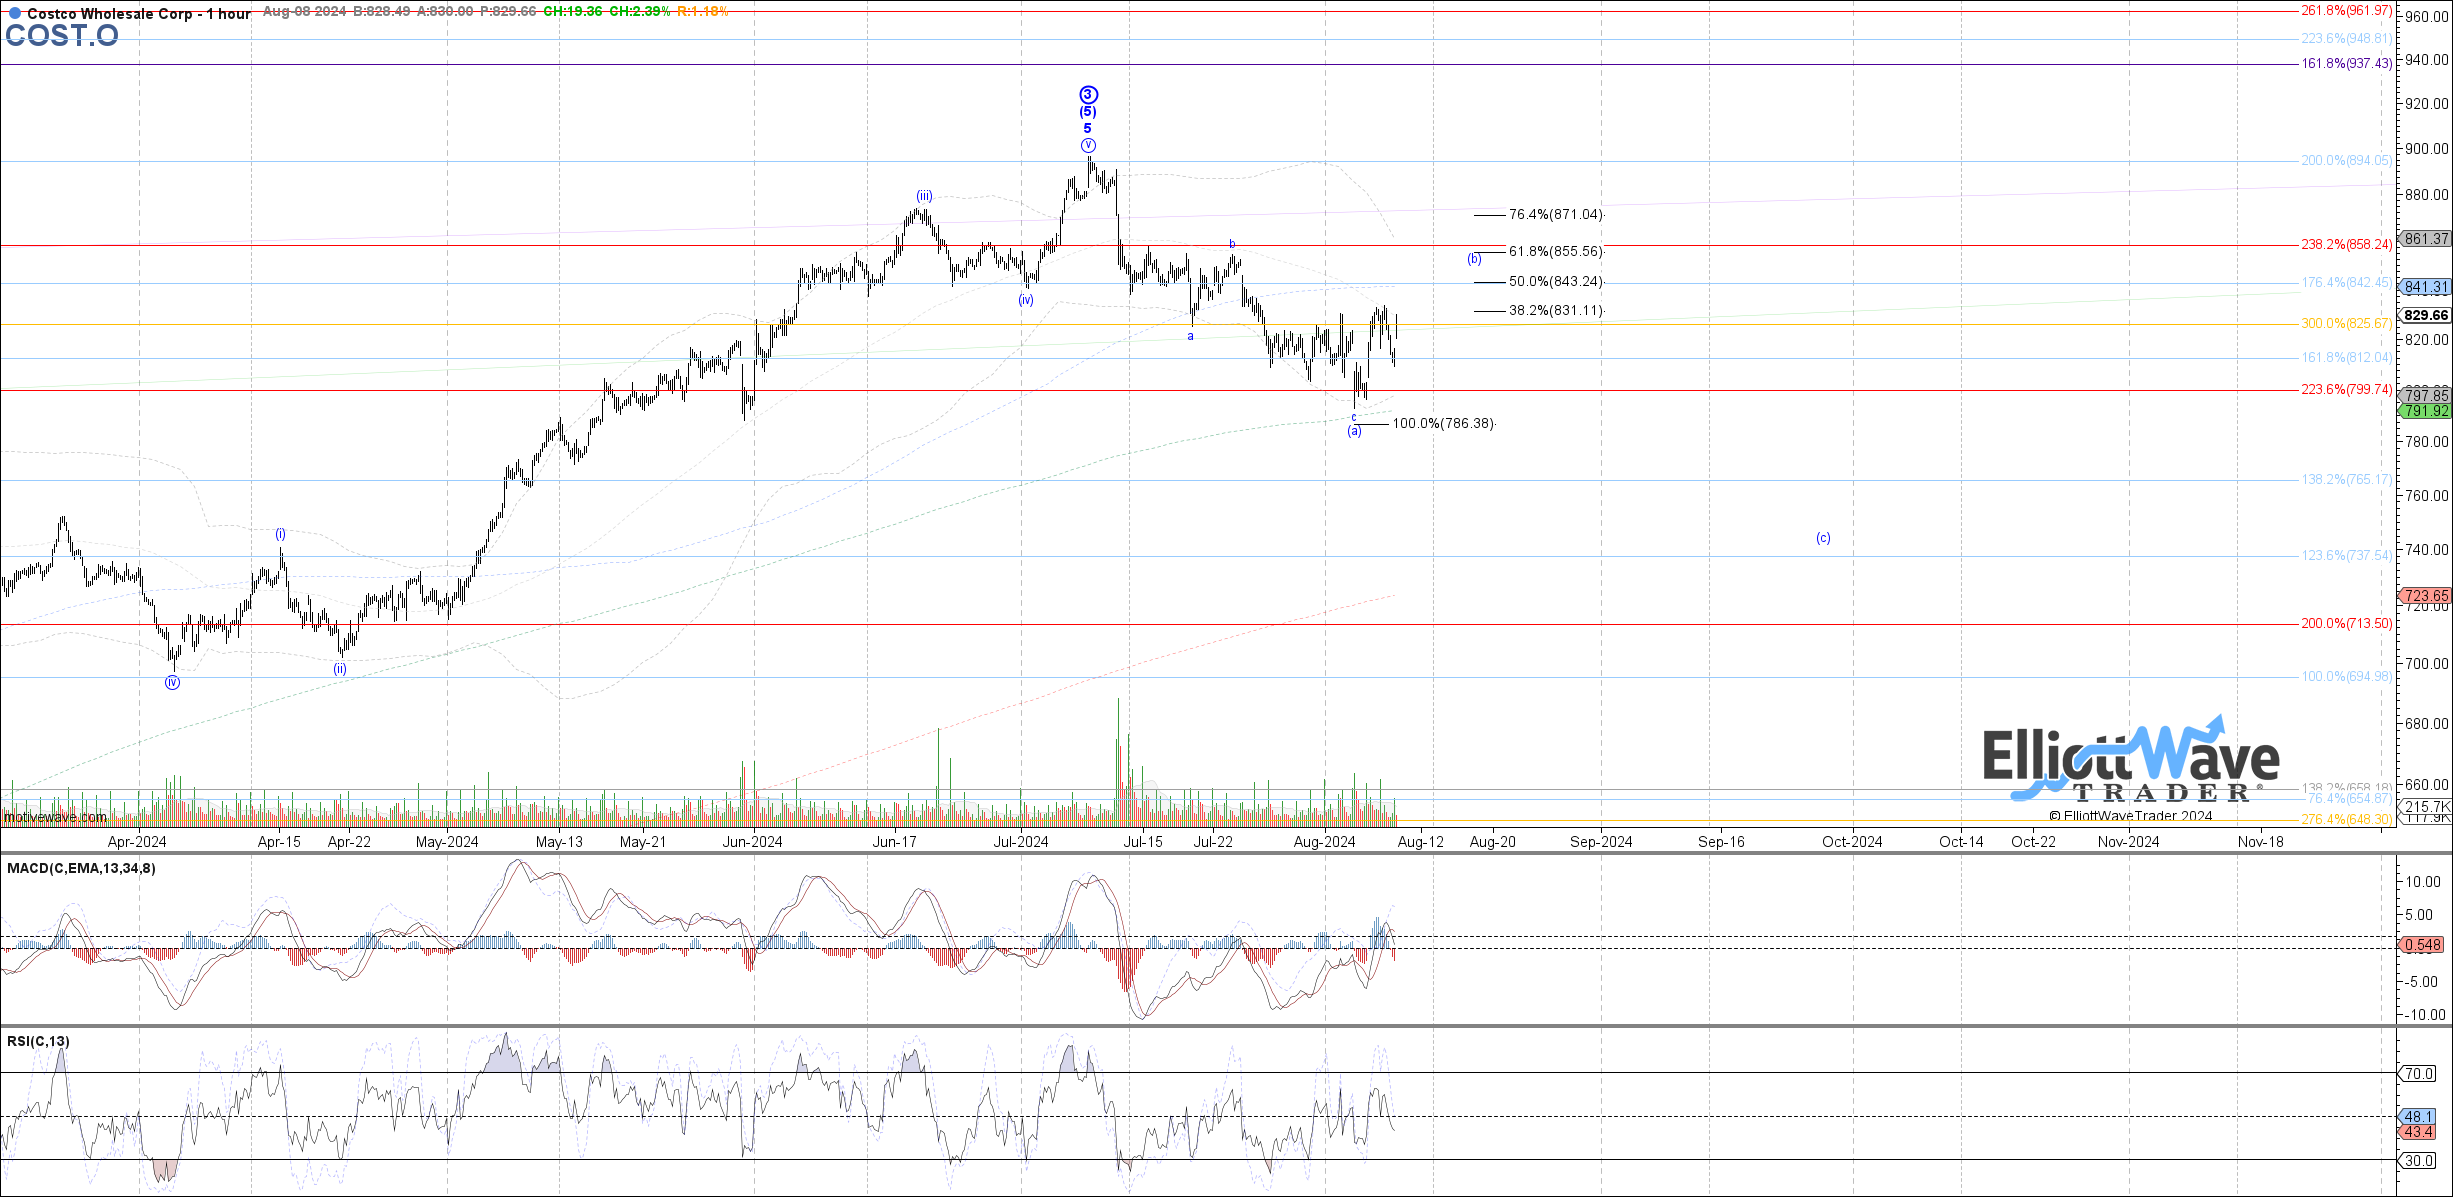The image size is (2453, 1197).
Task: Click the MACD(C,EMA,13,34,8) indicator label
Action: click(x=81, y=869)
